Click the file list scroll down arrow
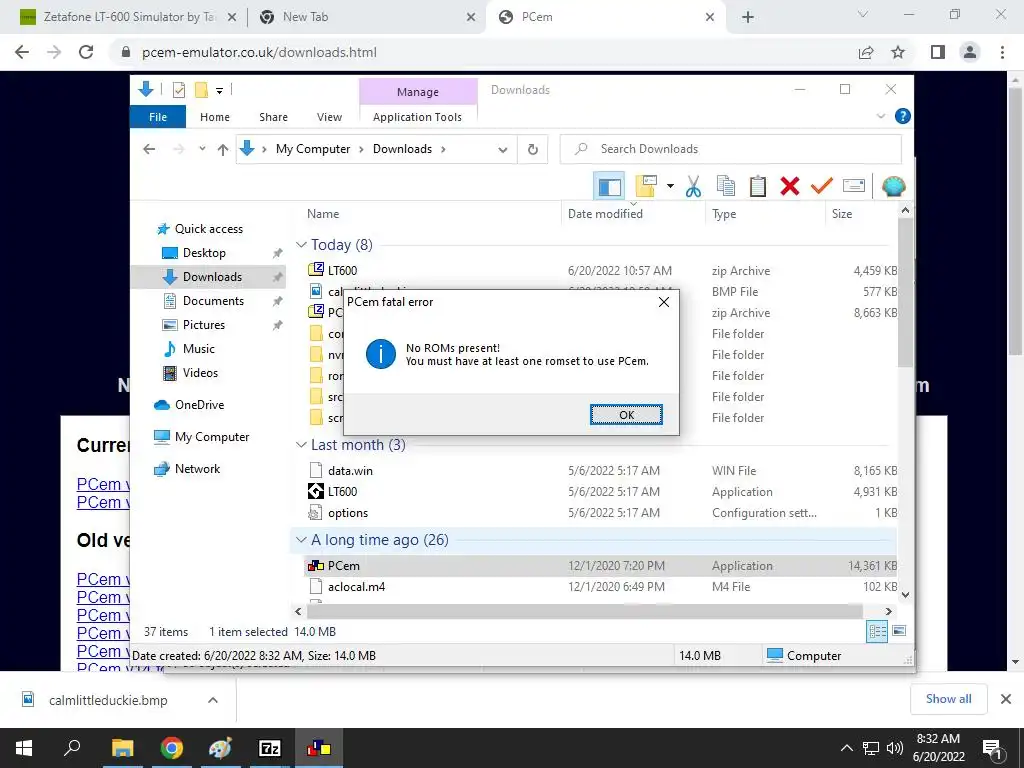 (905, 594)
